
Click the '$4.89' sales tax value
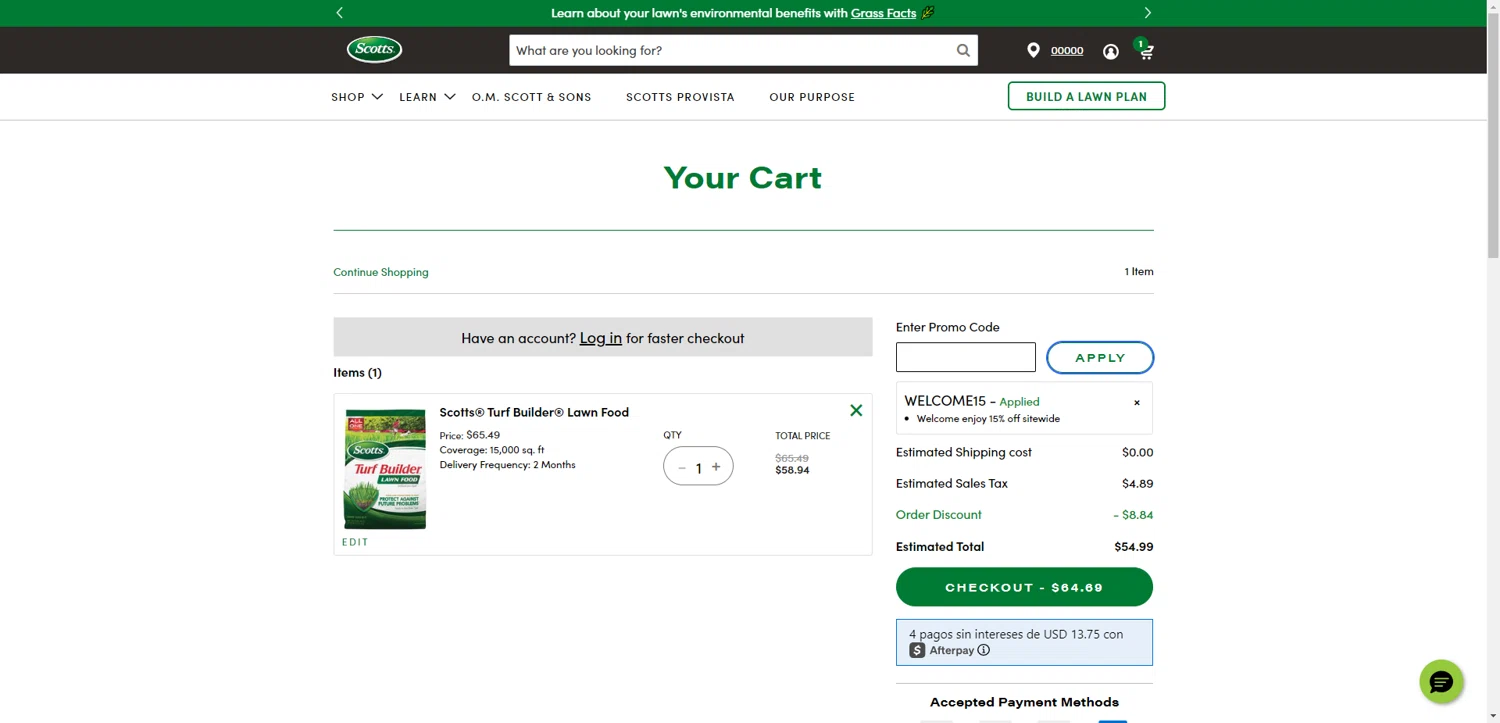(x=1138, y=483)
